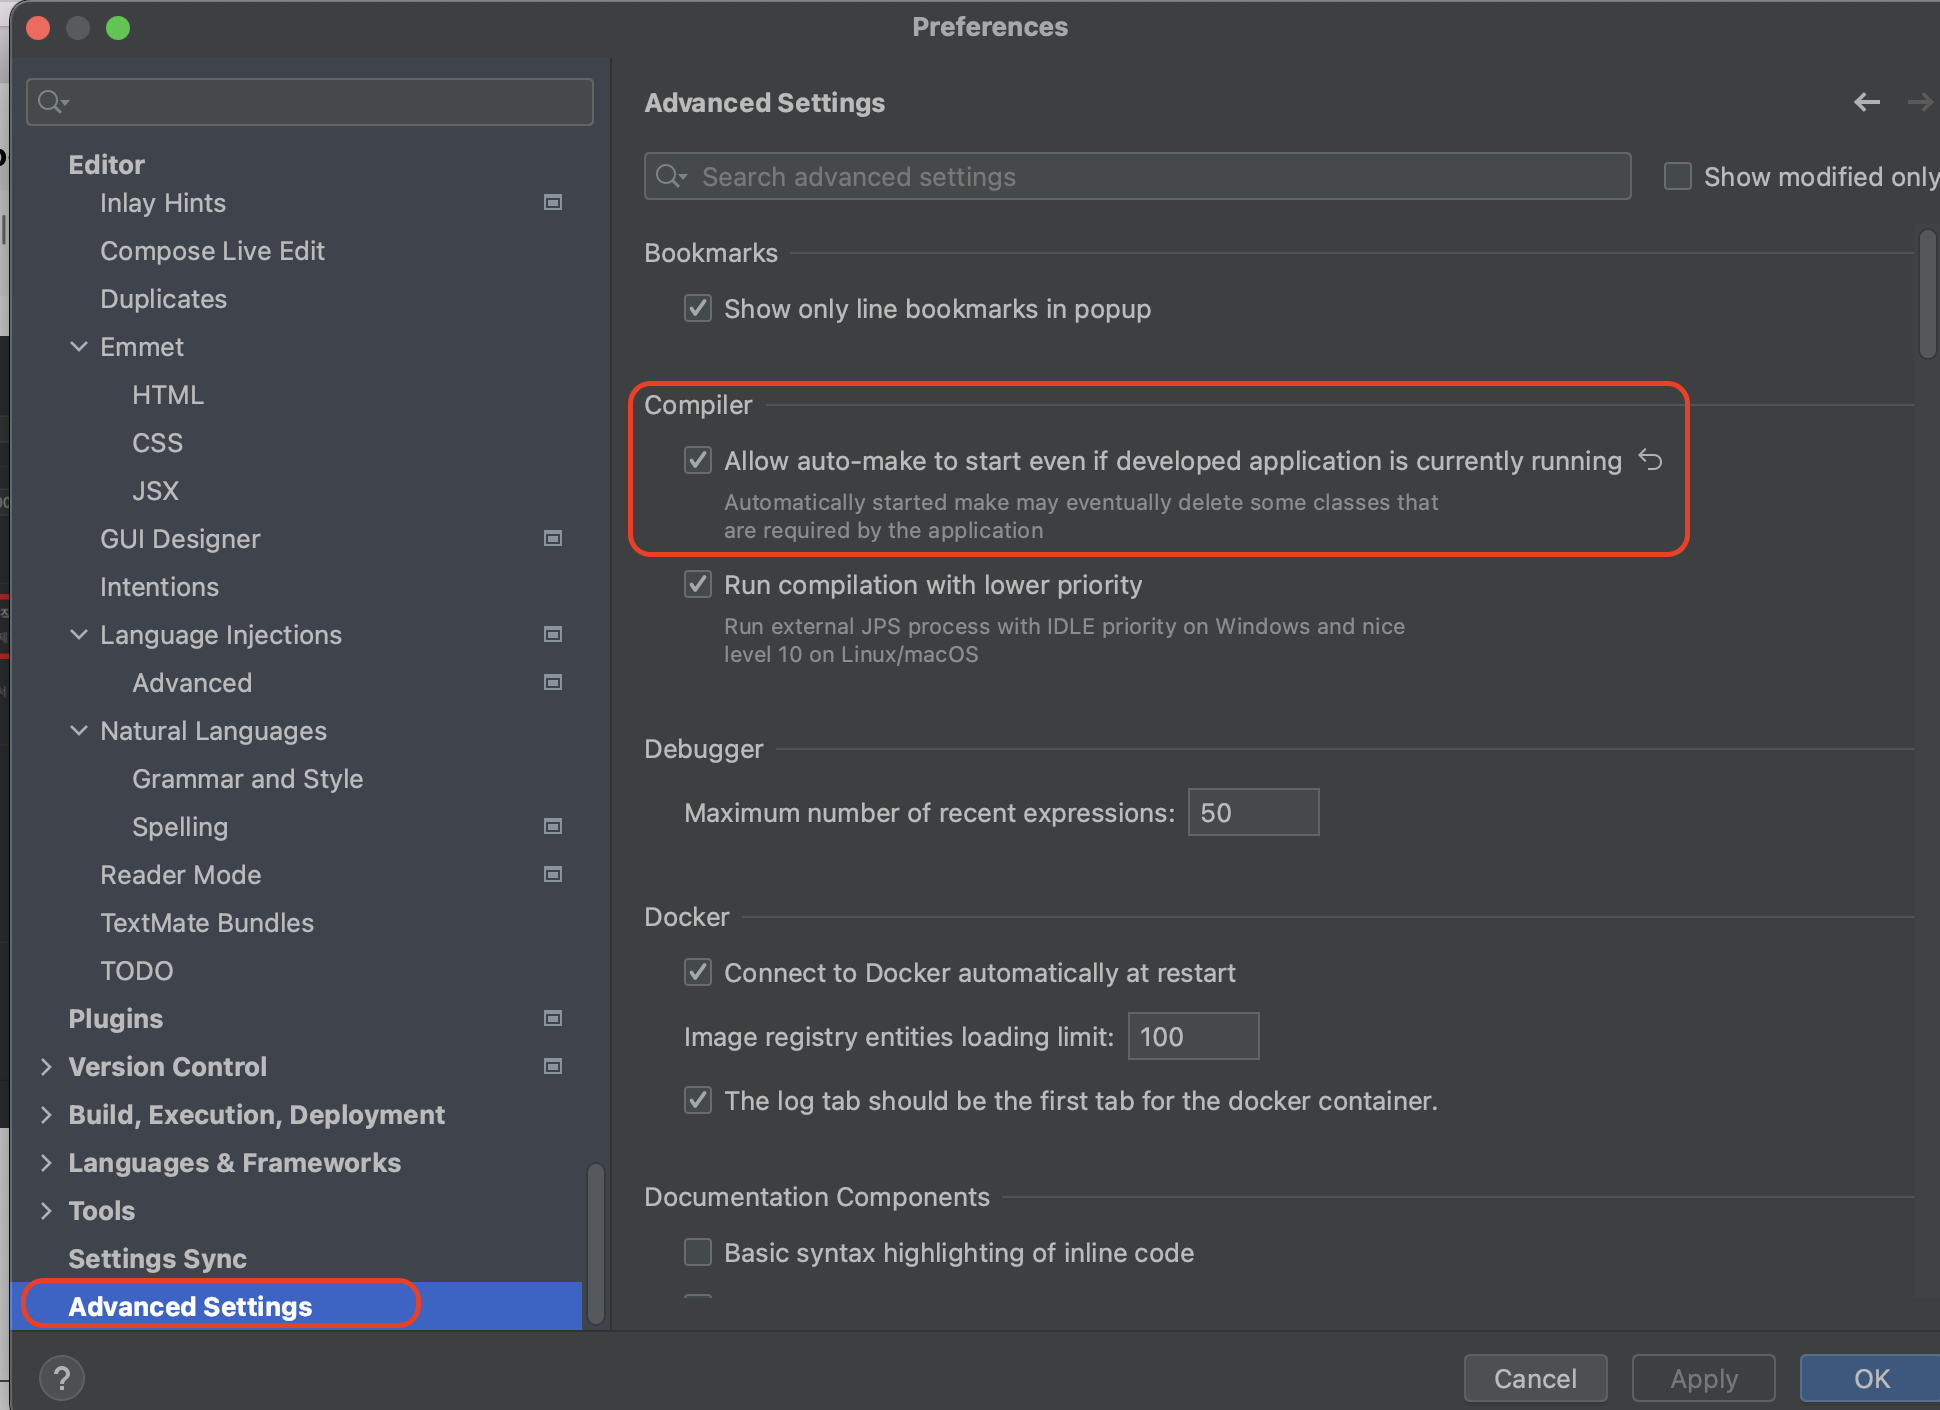The width and height of the screenshot is (1940, 1410).
Task: Click the reset-to-default icon beside auto-make option
Action: pyautogui.click(x=1650, y=460)
